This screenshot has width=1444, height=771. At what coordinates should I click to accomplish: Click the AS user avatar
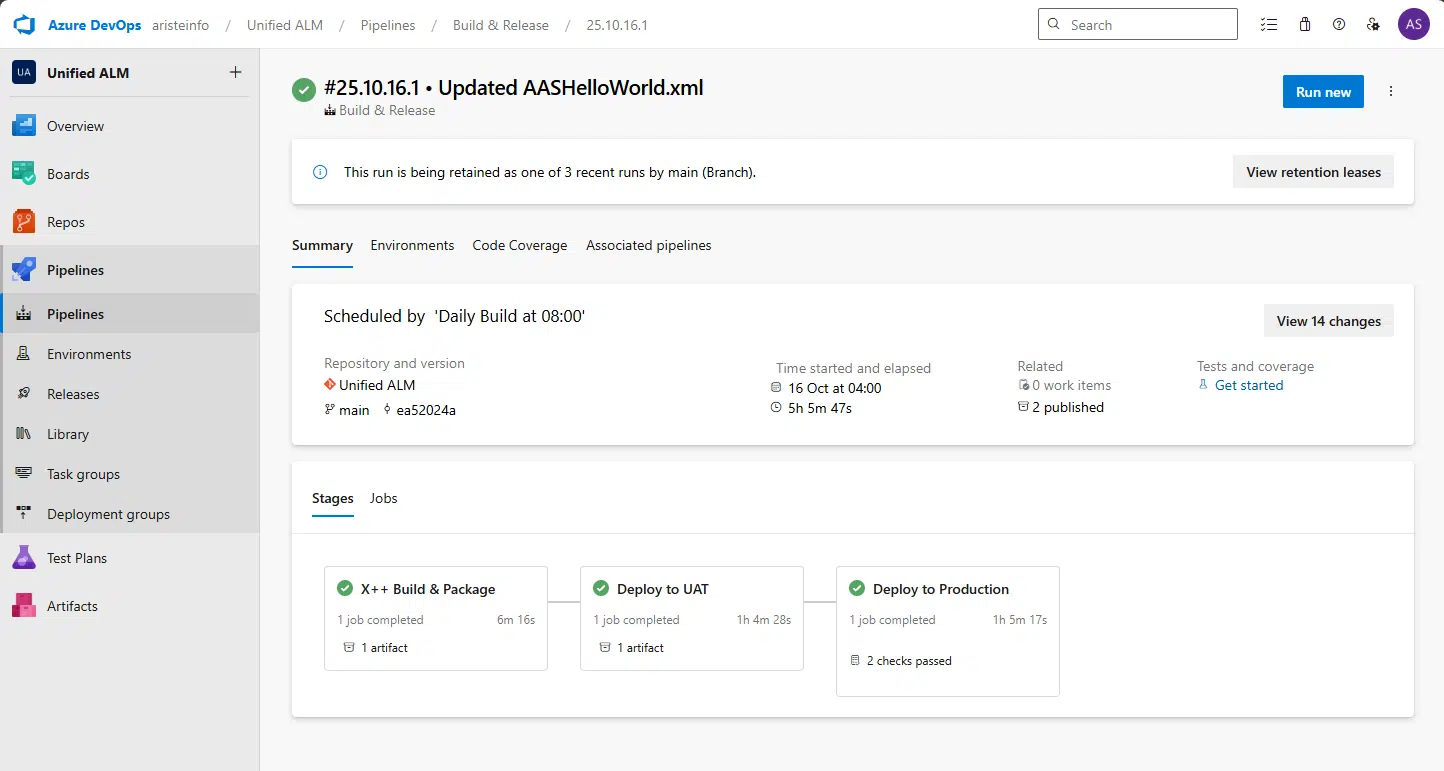(1413, 25)
